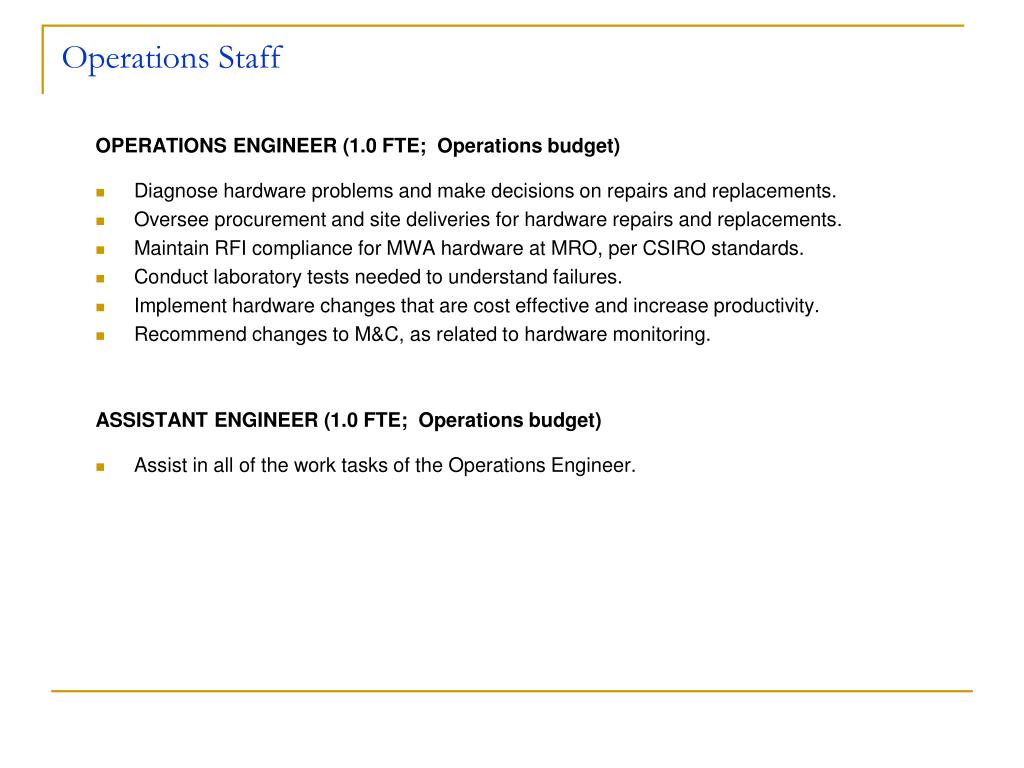Click the words 'Operations budget)' in the first heading
The width and height of the screenshot is (1024, 768).
coord(528,146)
